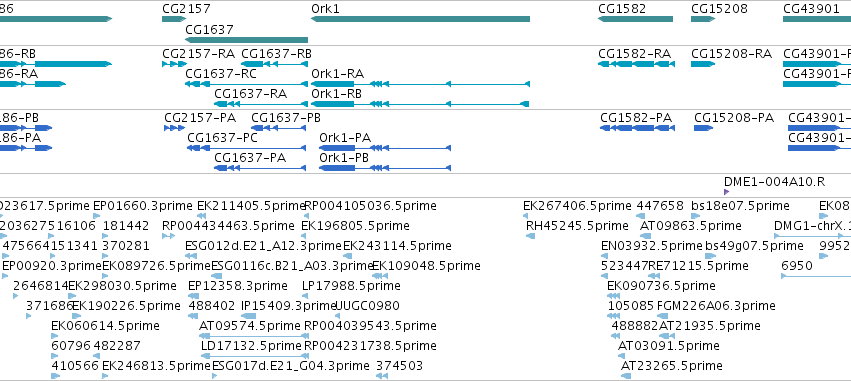Screen dimensions: 851x381
Task: Select the CG1582 gene arrow
Action: click(636, 19)
